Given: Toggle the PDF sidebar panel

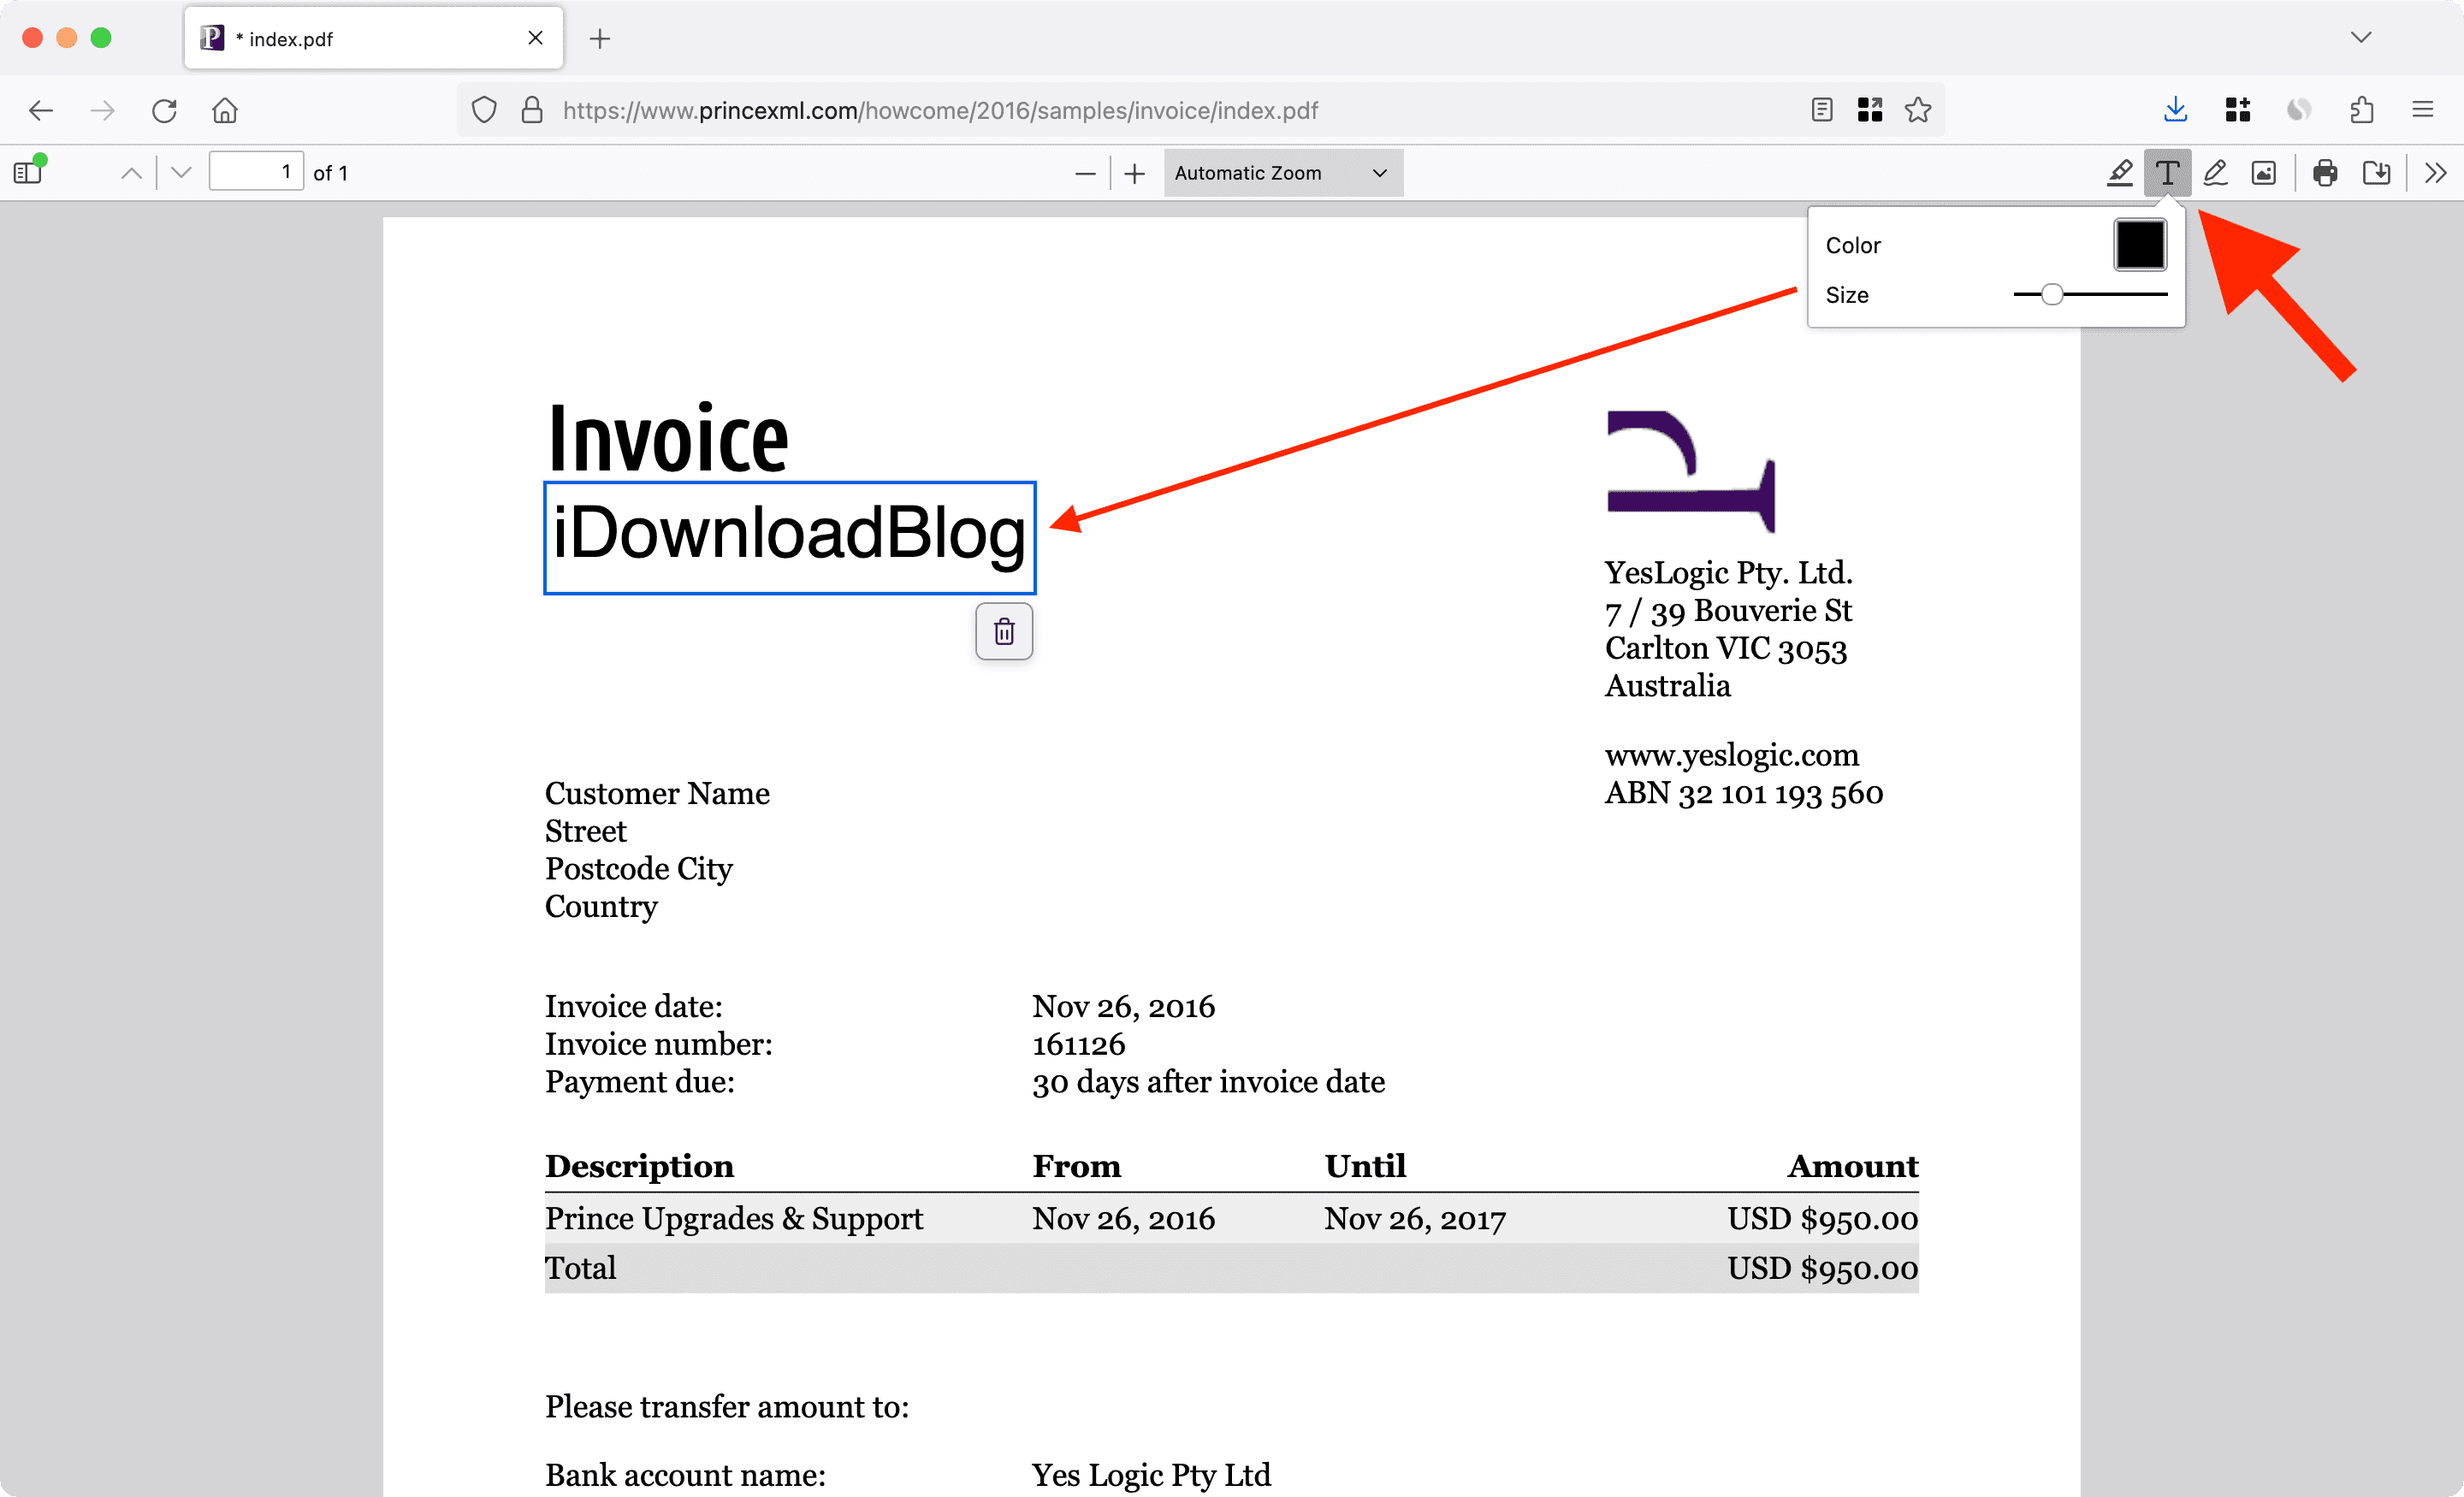Looking at the screenshot, I should [x=27, y=171].
